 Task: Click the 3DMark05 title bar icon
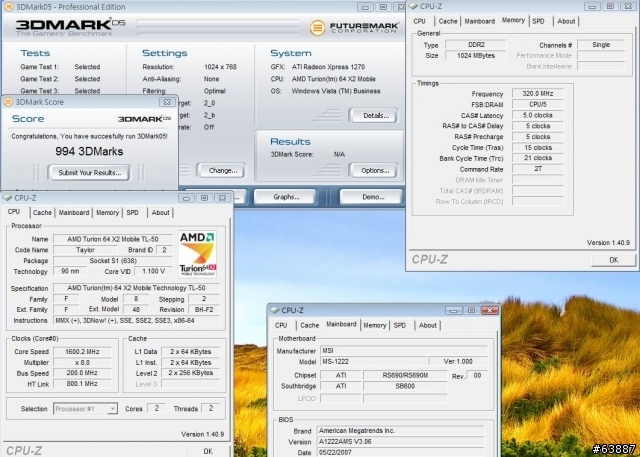[x=8, y=7]
